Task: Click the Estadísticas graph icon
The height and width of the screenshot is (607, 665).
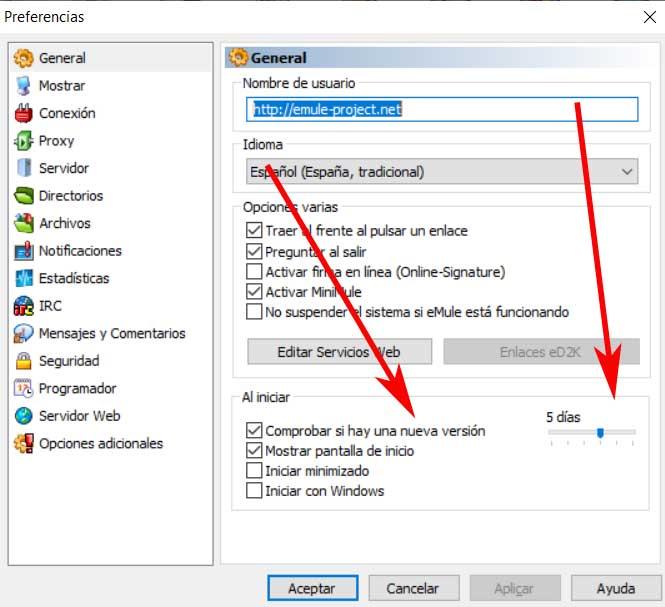Action: coord(23,278)
